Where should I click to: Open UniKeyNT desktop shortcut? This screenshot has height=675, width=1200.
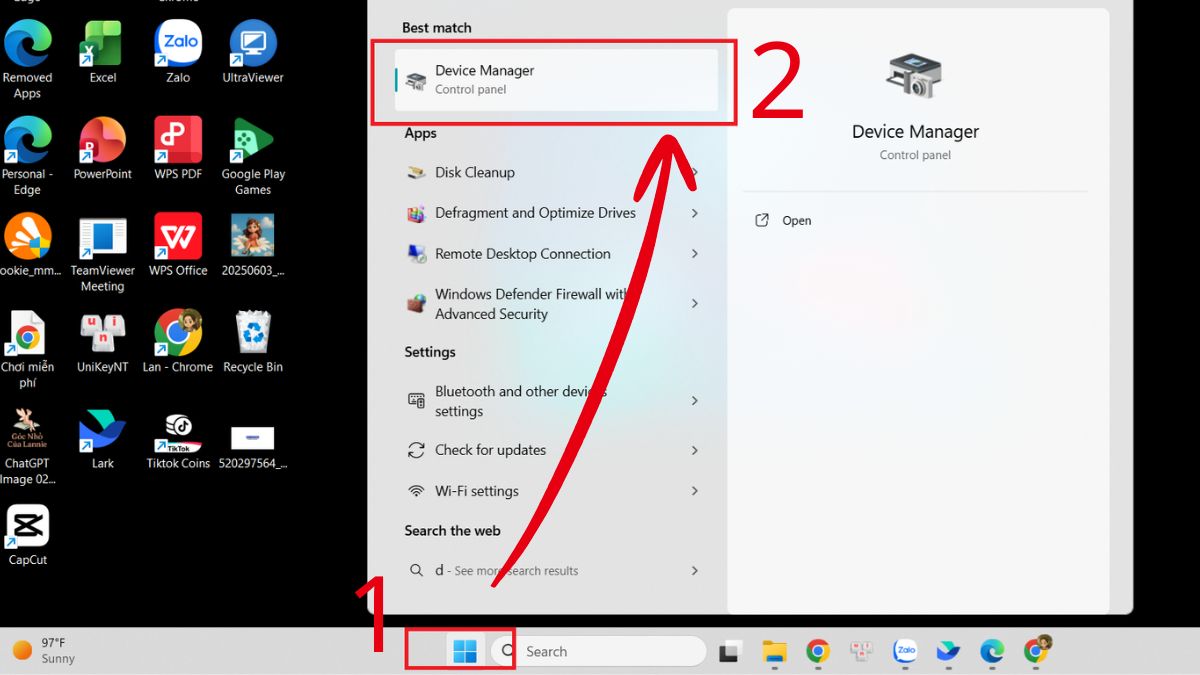[102, 342]
